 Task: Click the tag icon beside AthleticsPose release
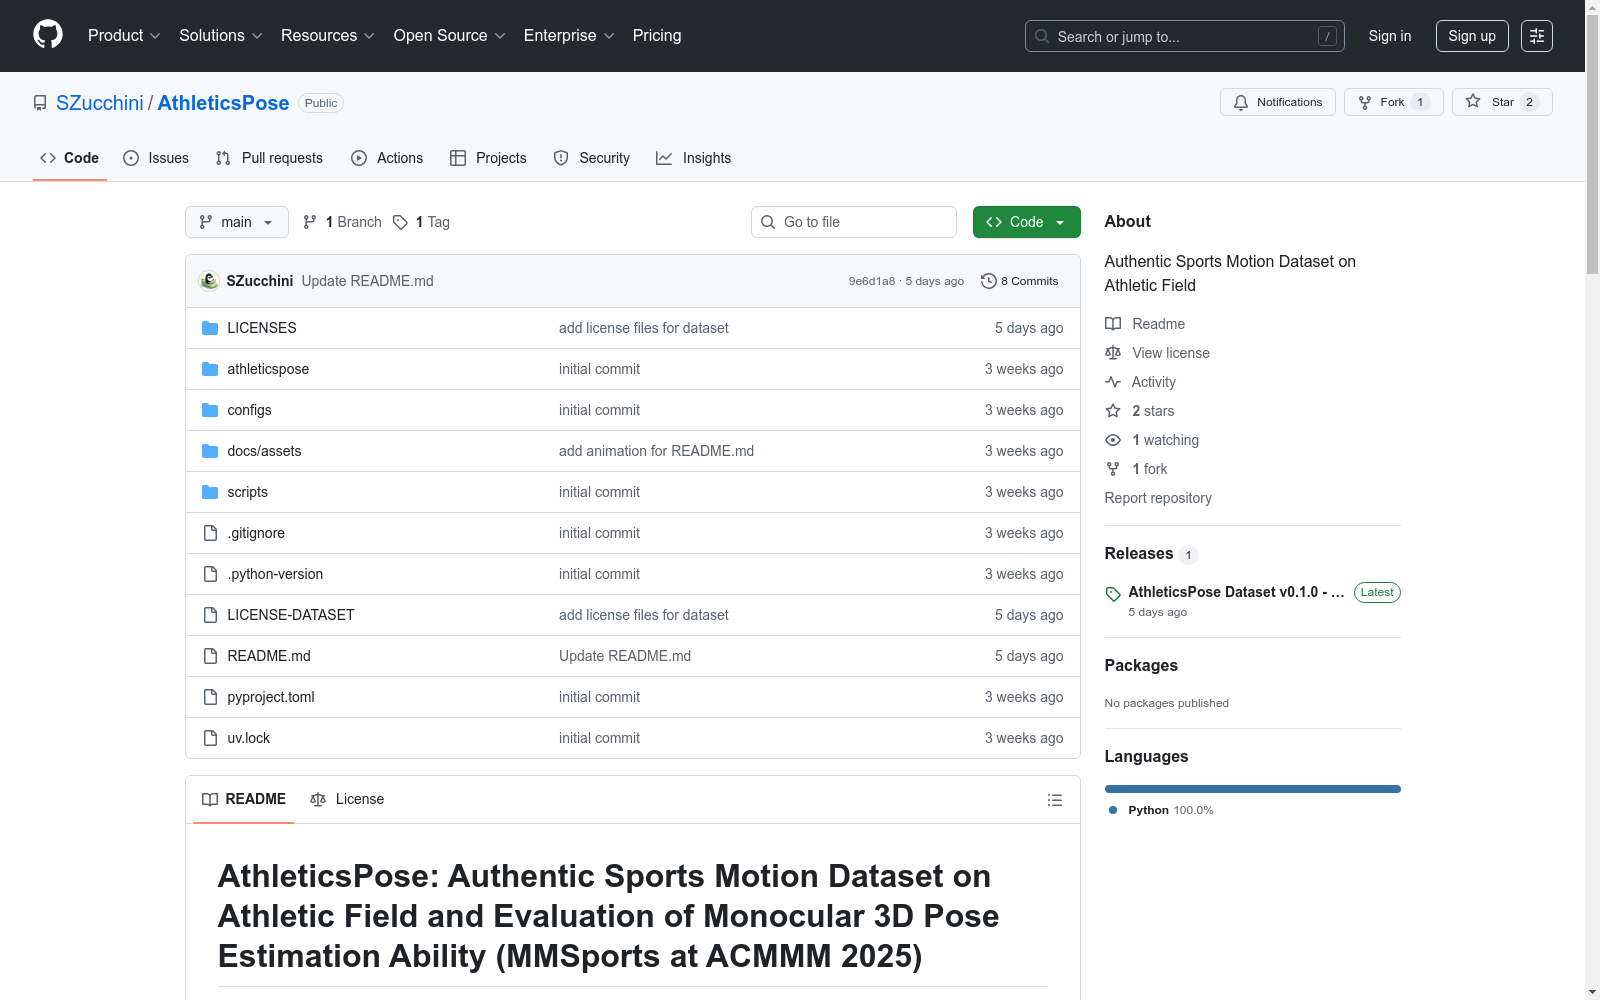click(1113, 594)
